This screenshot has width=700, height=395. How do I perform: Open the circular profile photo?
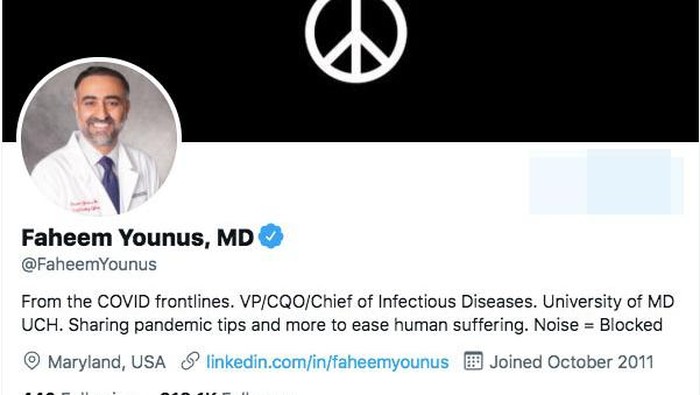(99, 139)
